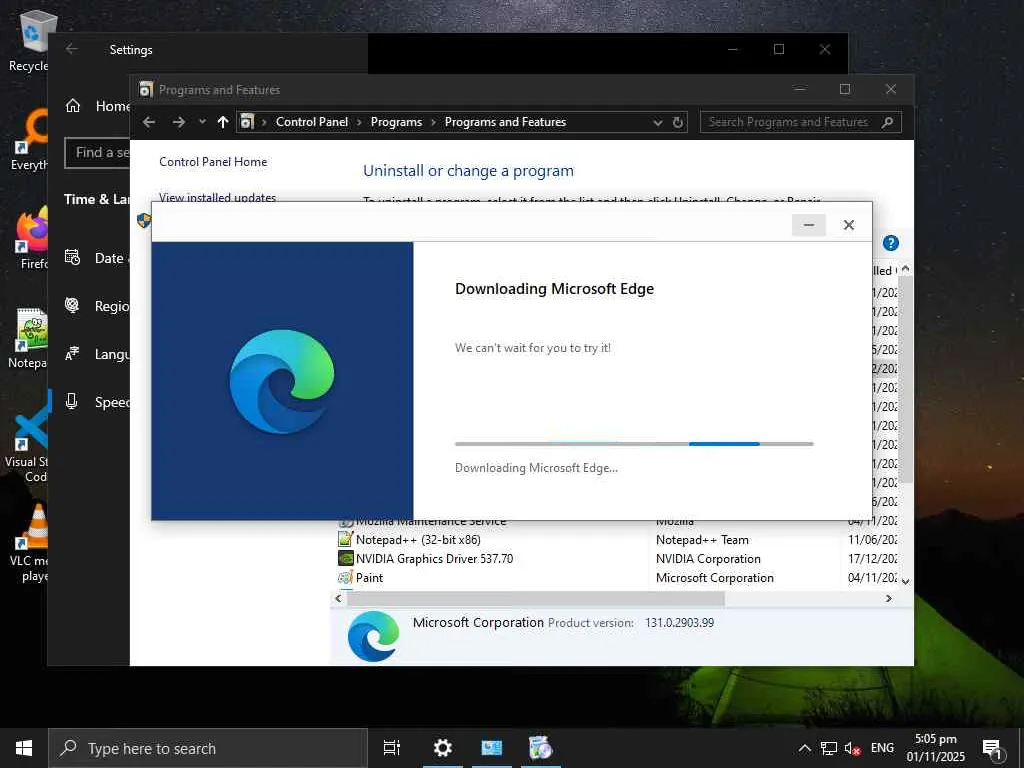Click Notepad++ Team publisher cell
1024x768 pixels.
pyautogui.click(x=702, y=540)
